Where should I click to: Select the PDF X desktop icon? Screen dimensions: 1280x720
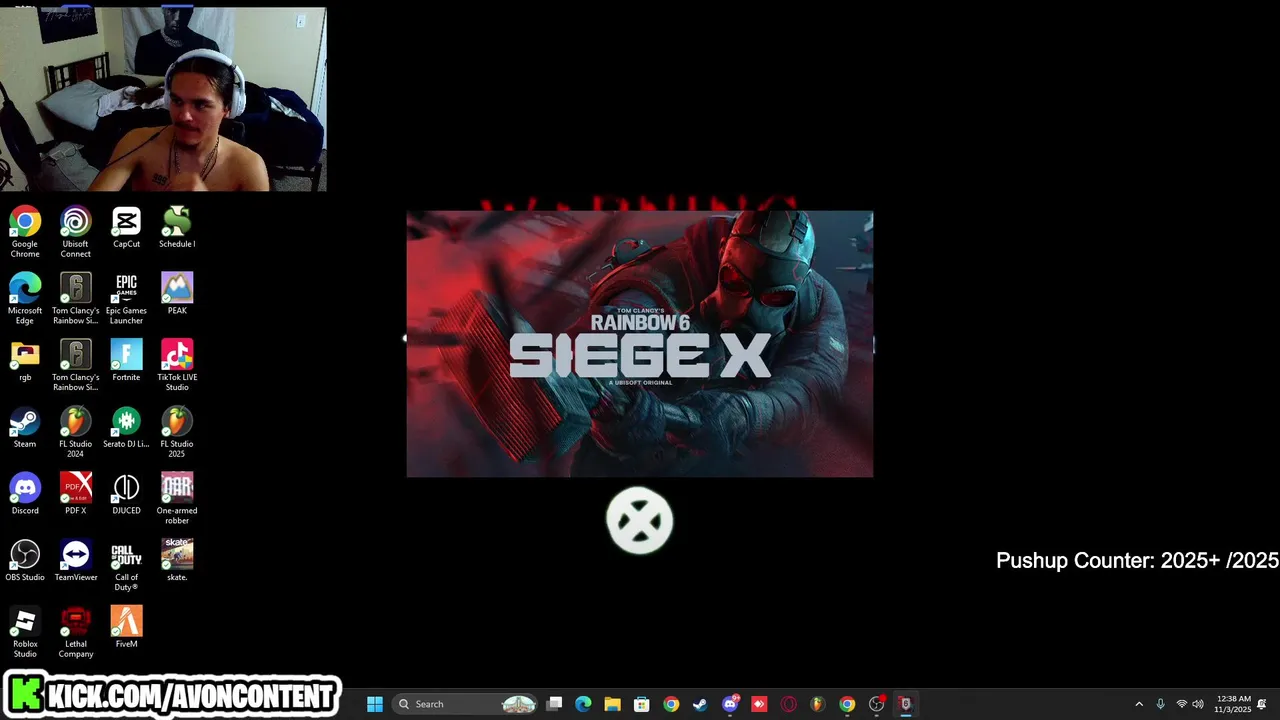click(x=76, y=494)
